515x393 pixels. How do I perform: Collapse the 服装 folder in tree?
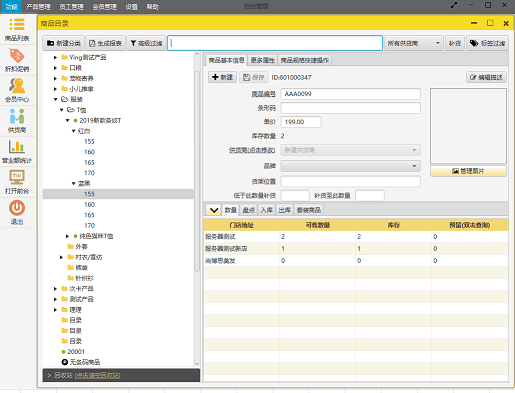[x=56, y=99]
